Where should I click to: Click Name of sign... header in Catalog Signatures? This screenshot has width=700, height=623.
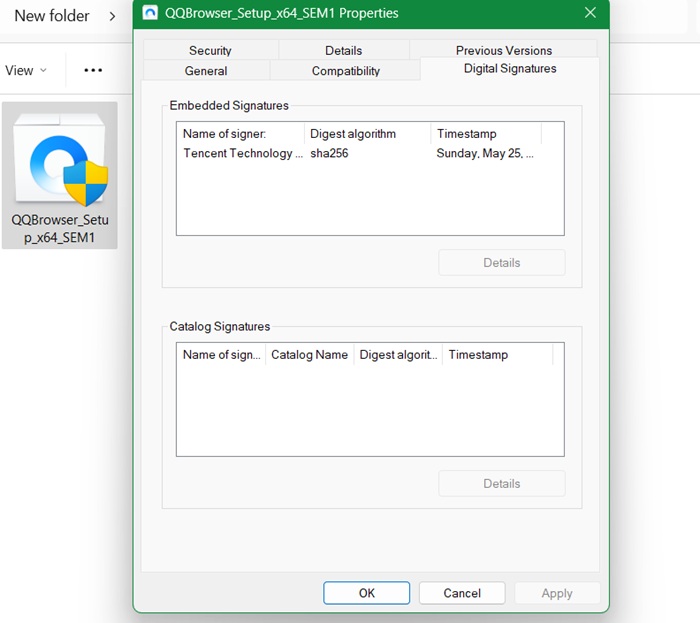tap(221, 354)
